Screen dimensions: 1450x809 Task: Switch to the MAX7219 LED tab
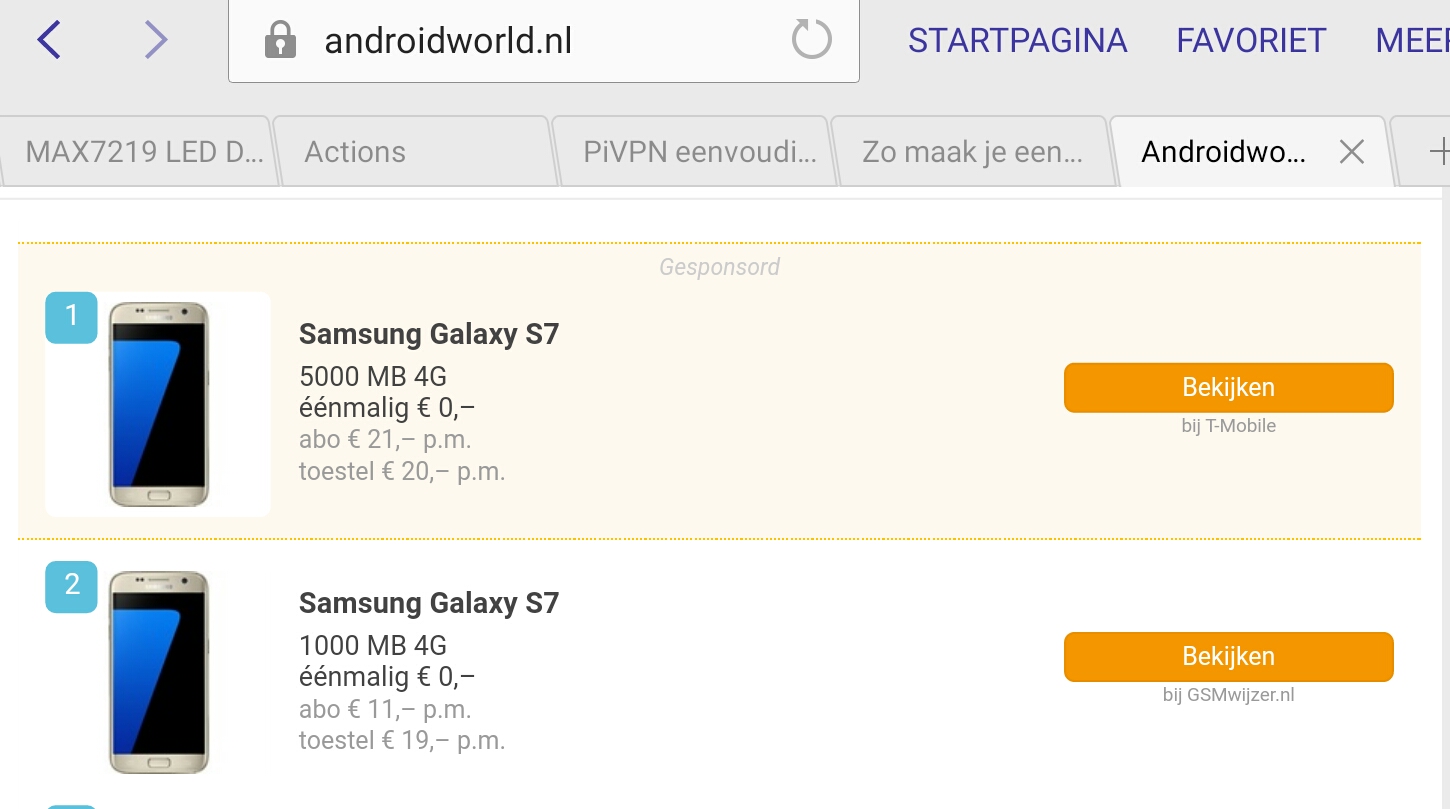click(x=144, y=152)
